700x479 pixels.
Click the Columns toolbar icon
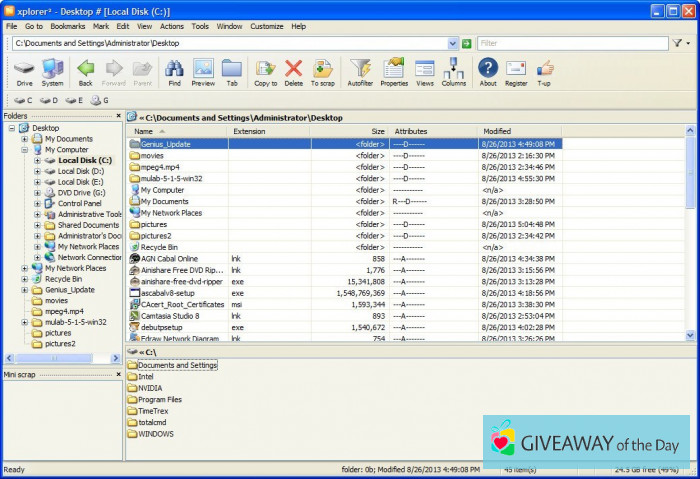454,70
